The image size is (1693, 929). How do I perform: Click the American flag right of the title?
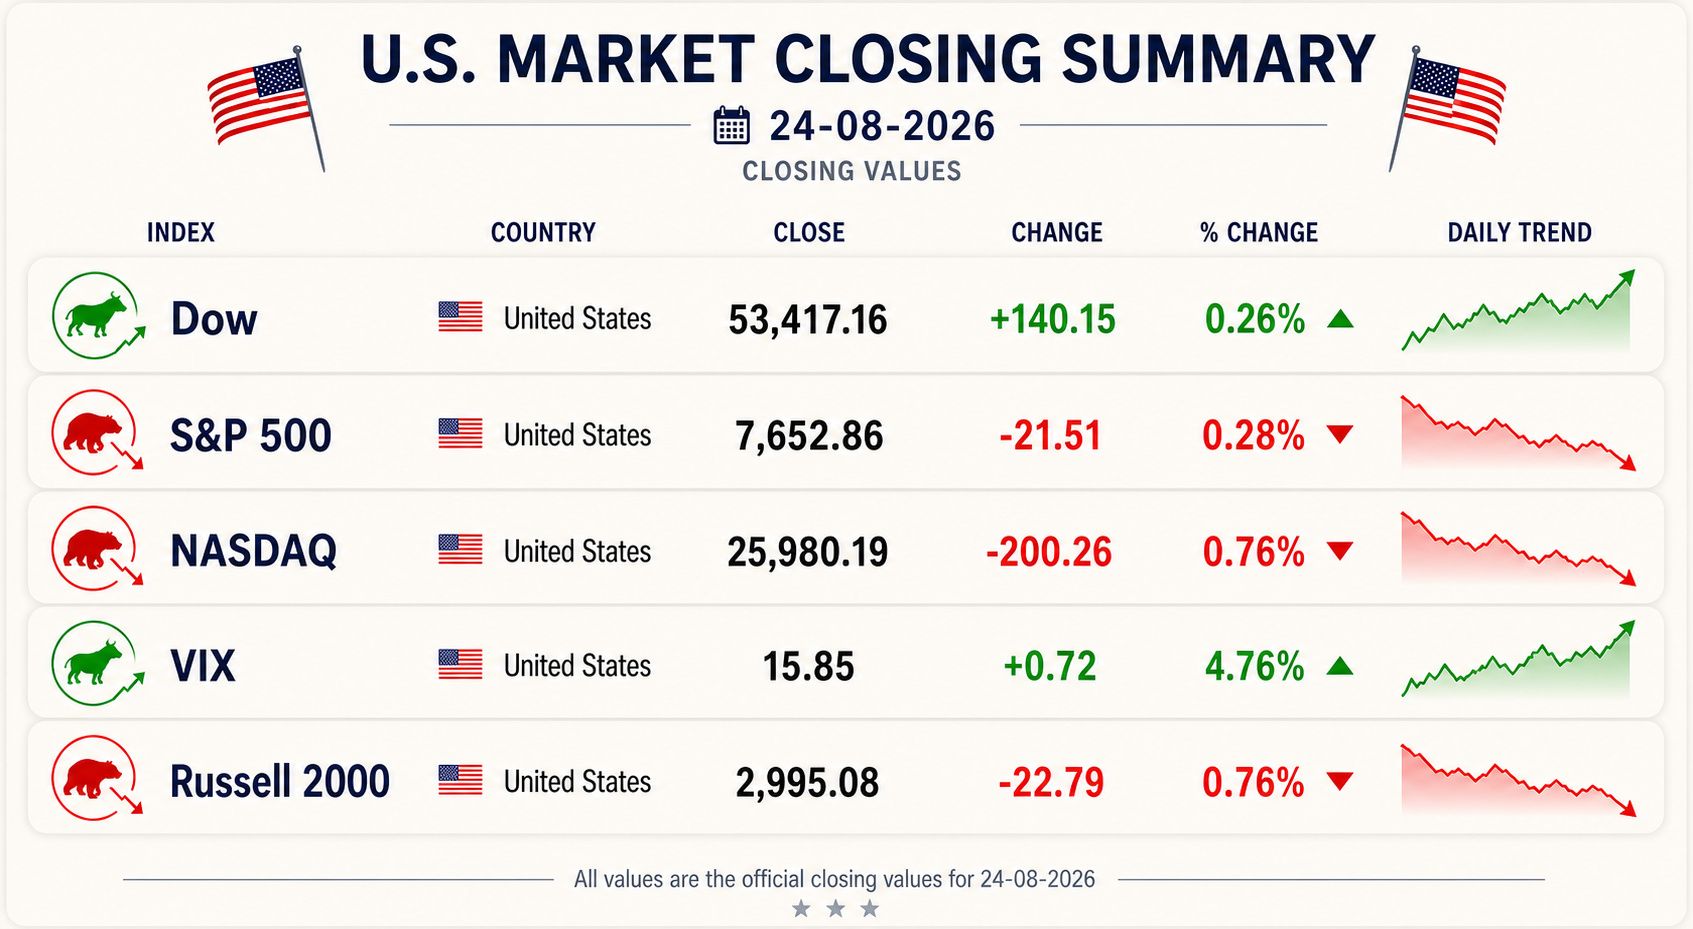[x=1447, y=108]
